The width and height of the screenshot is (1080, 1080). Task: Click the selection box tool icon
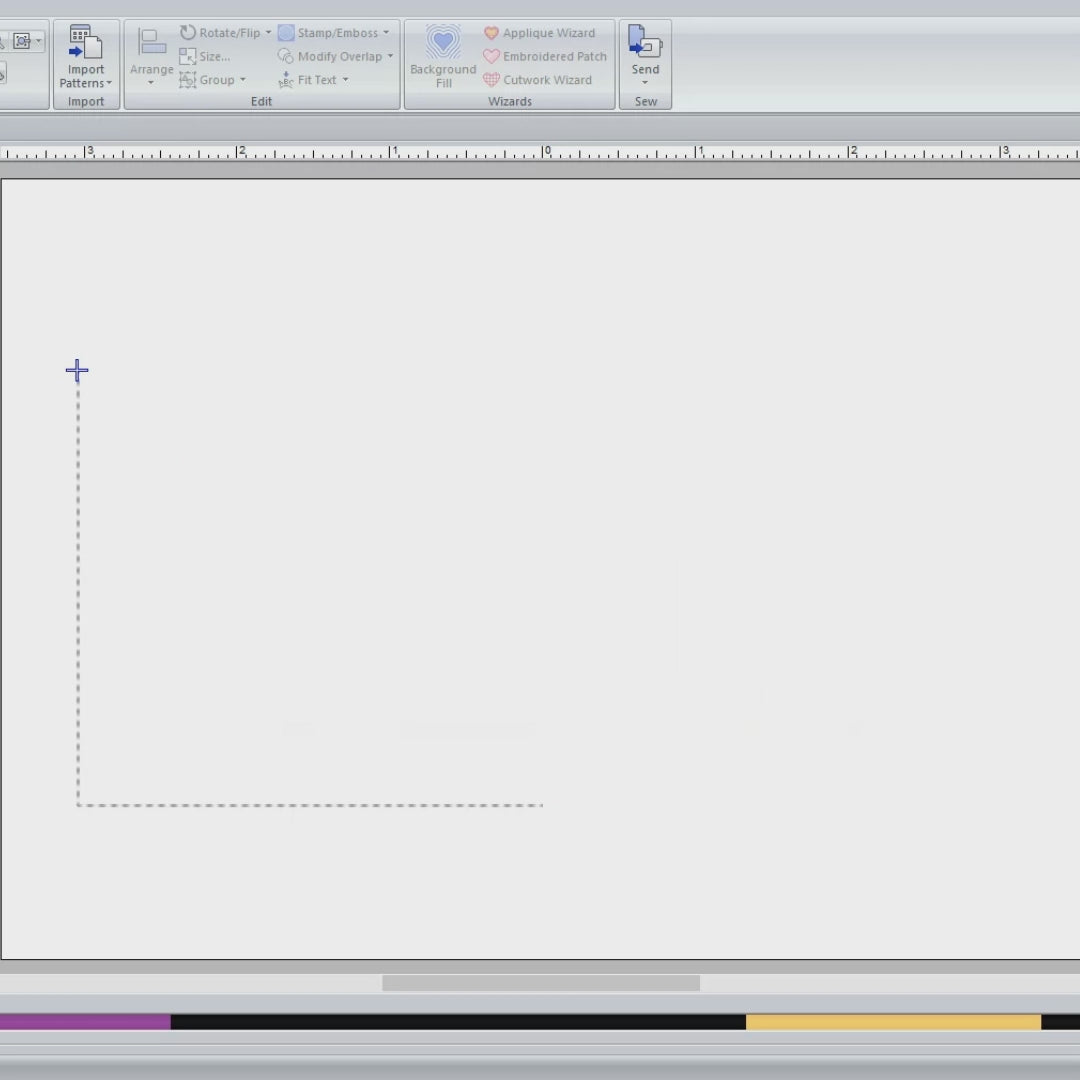coord(22,41)
